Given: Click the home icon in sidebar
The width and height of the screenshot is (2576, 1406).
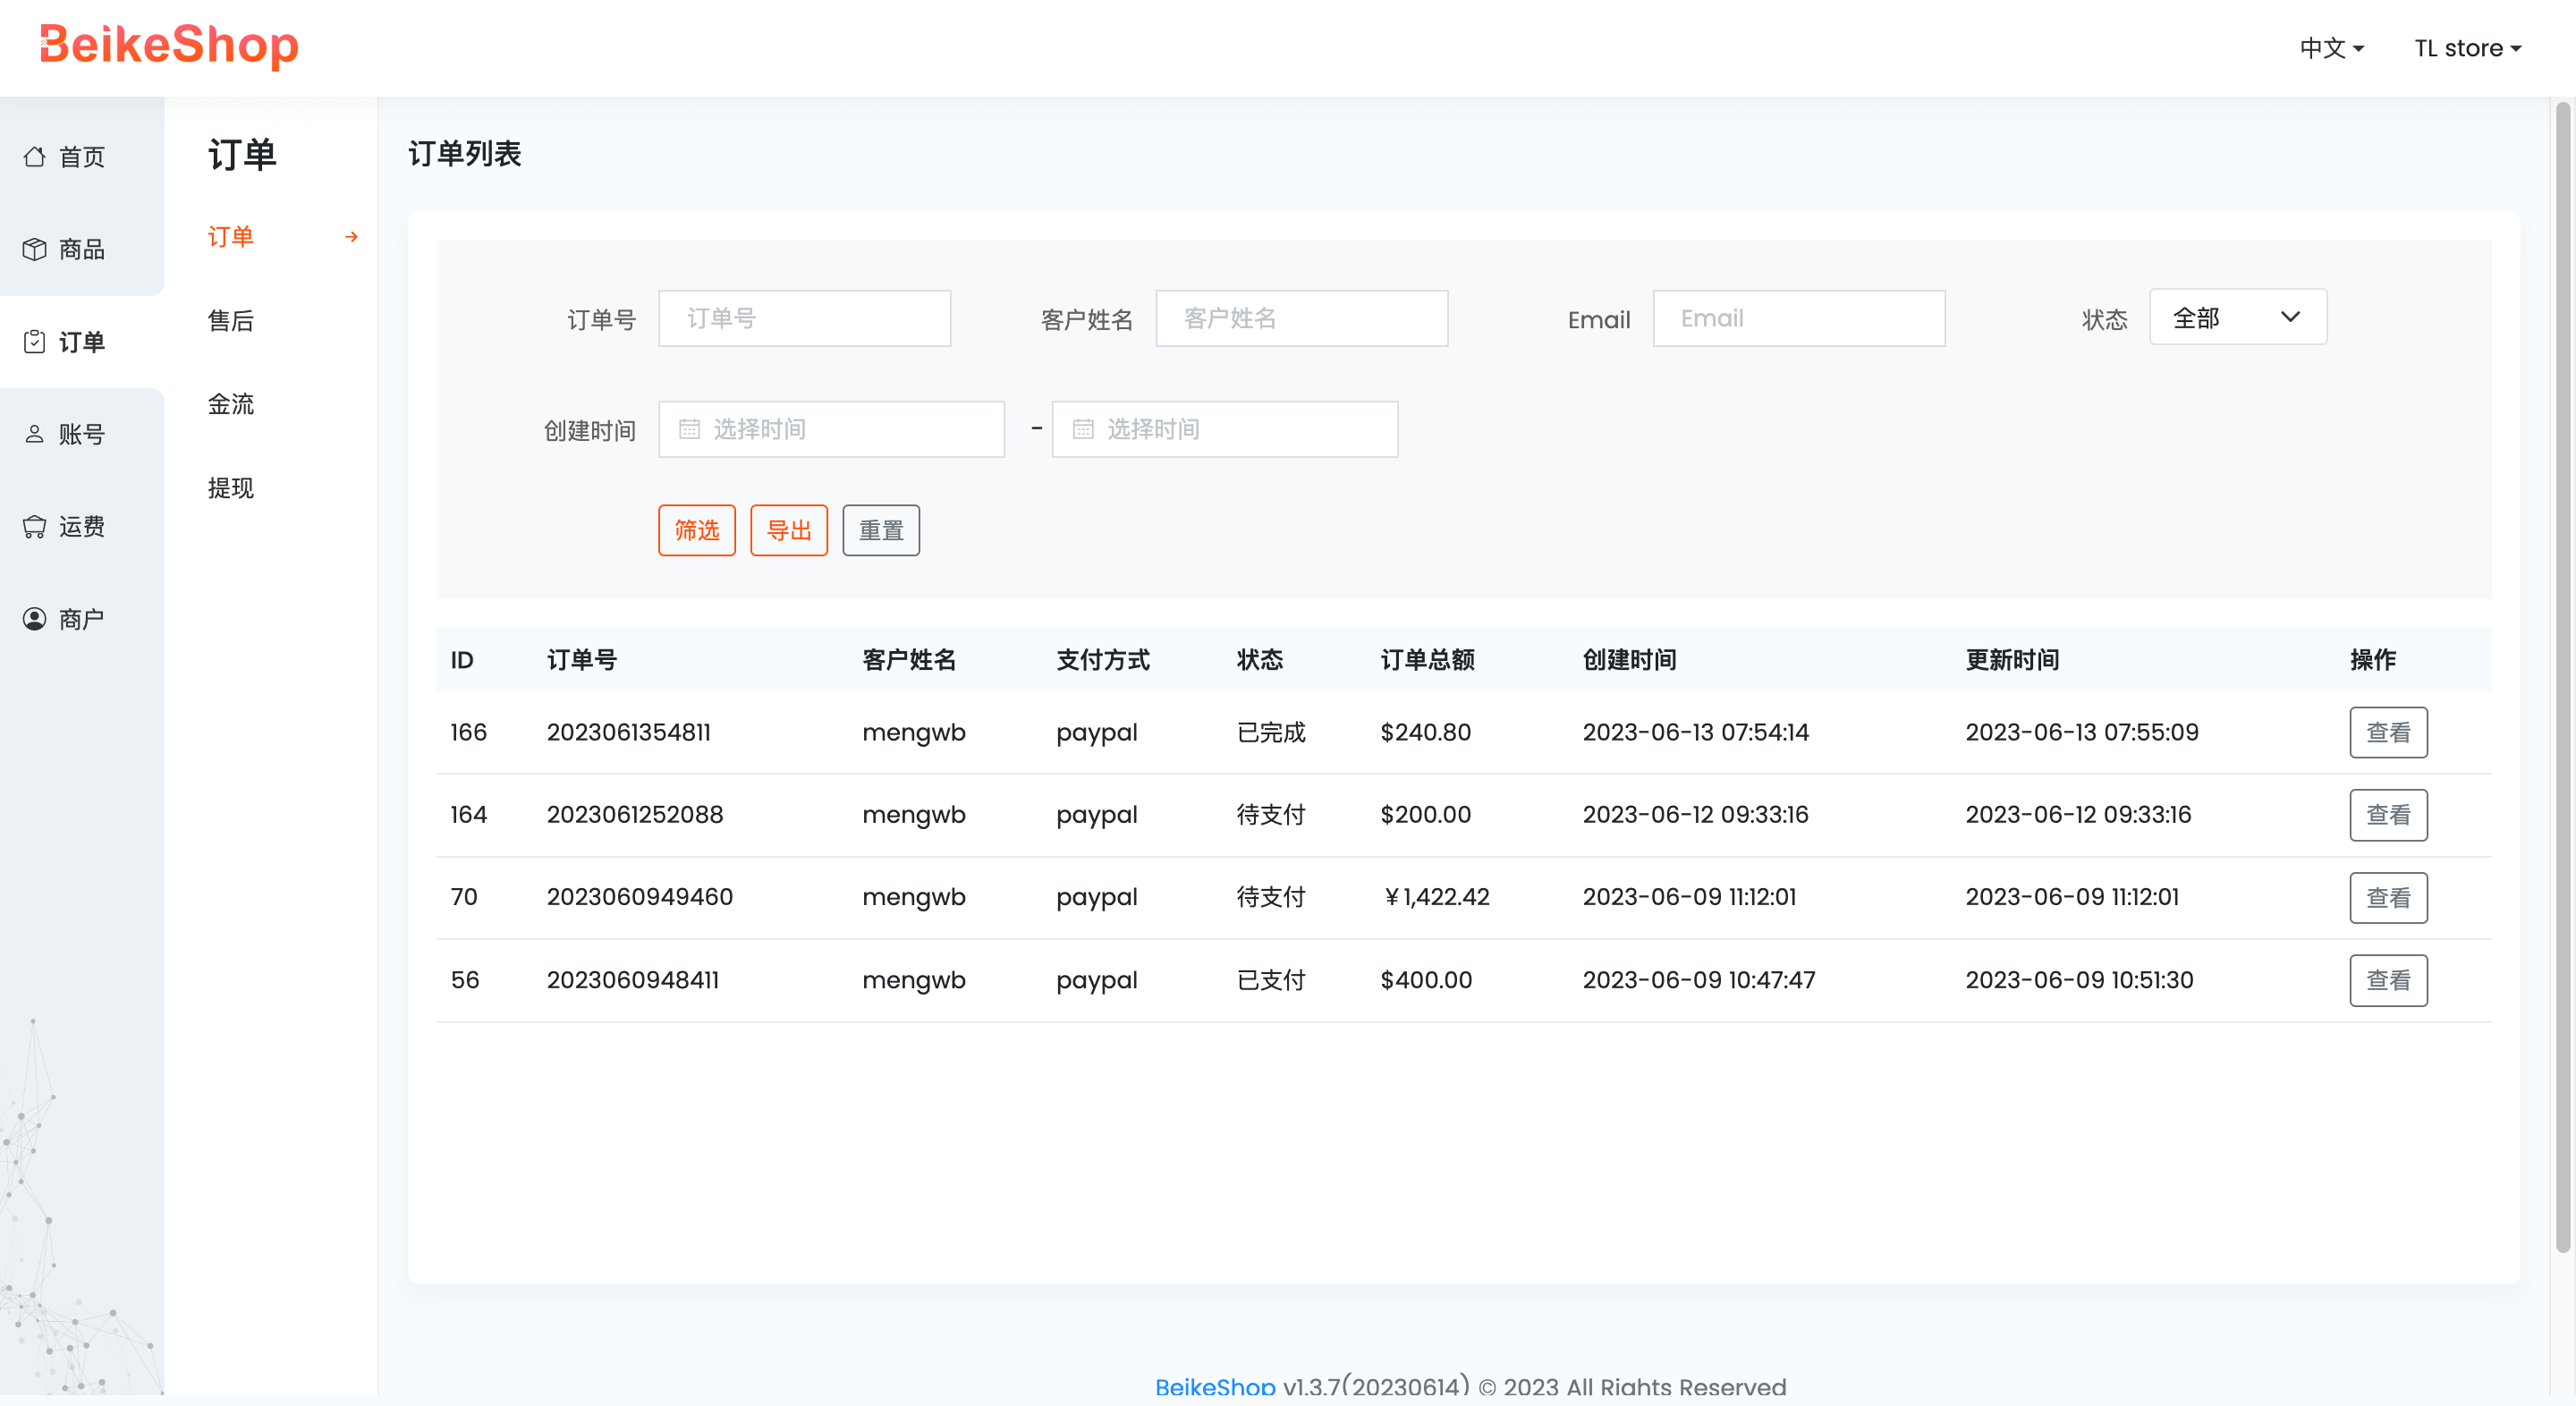Looking at the screenshot, I should pyautogui.click(x=34, y=157).
